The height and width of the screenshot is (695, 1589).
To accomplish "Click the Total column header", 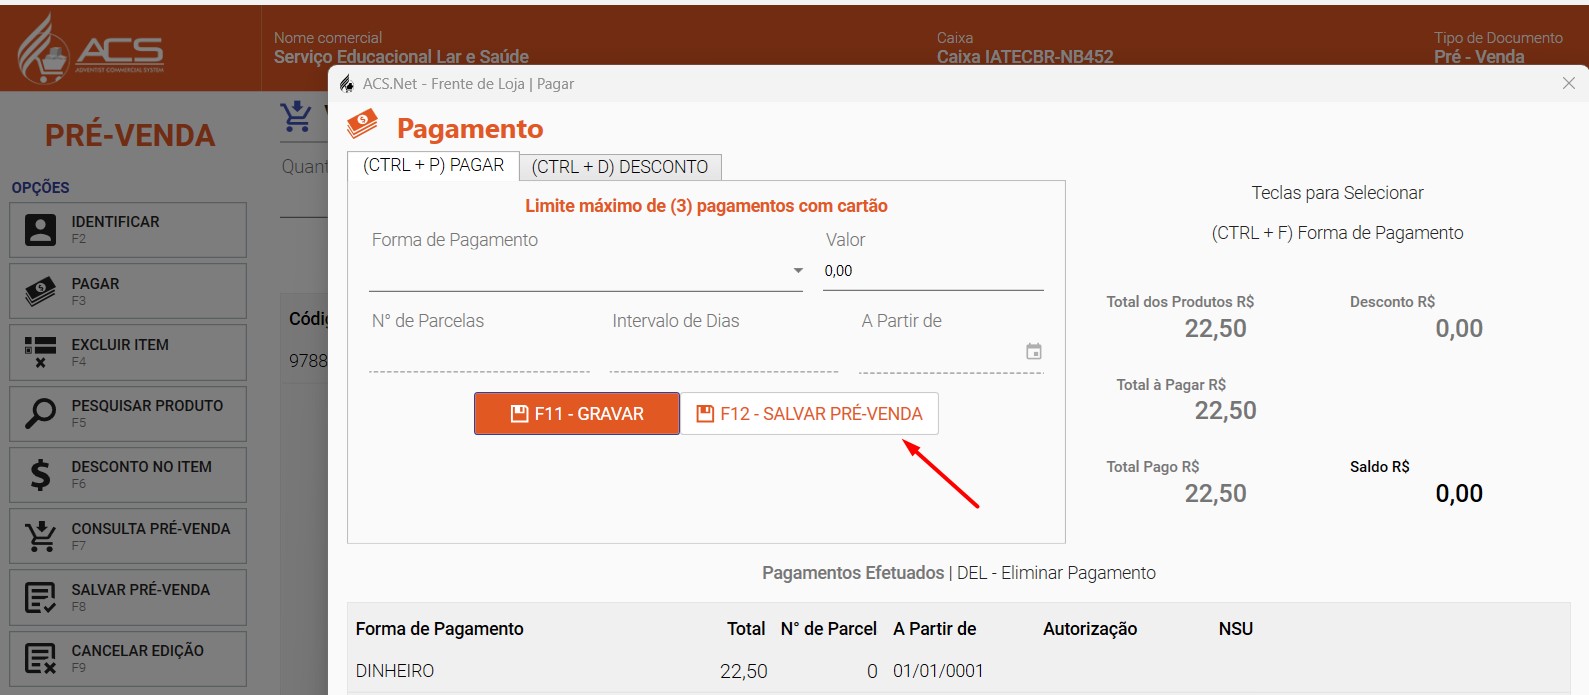I will coord(746,629).
